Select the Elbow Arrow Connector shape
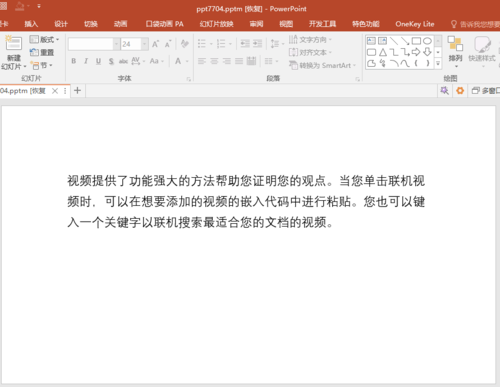Viewport: 500px width, 387px height. [405, 52]
